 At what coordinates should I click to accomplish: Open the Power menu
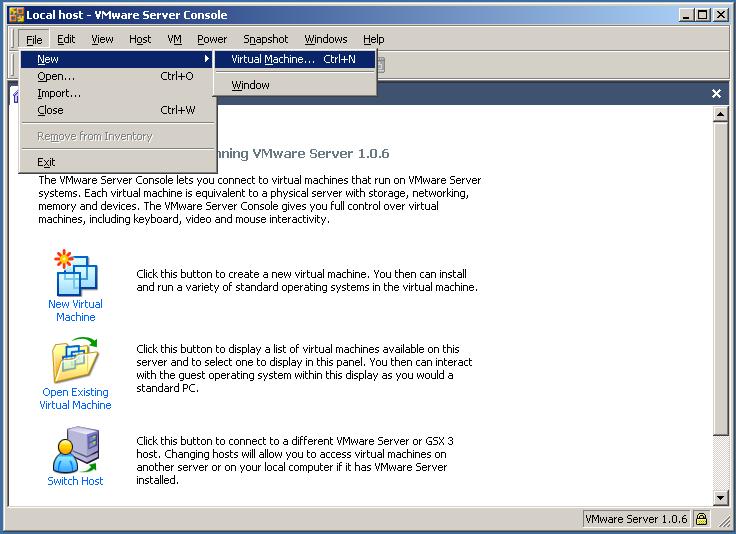[212, 39]
